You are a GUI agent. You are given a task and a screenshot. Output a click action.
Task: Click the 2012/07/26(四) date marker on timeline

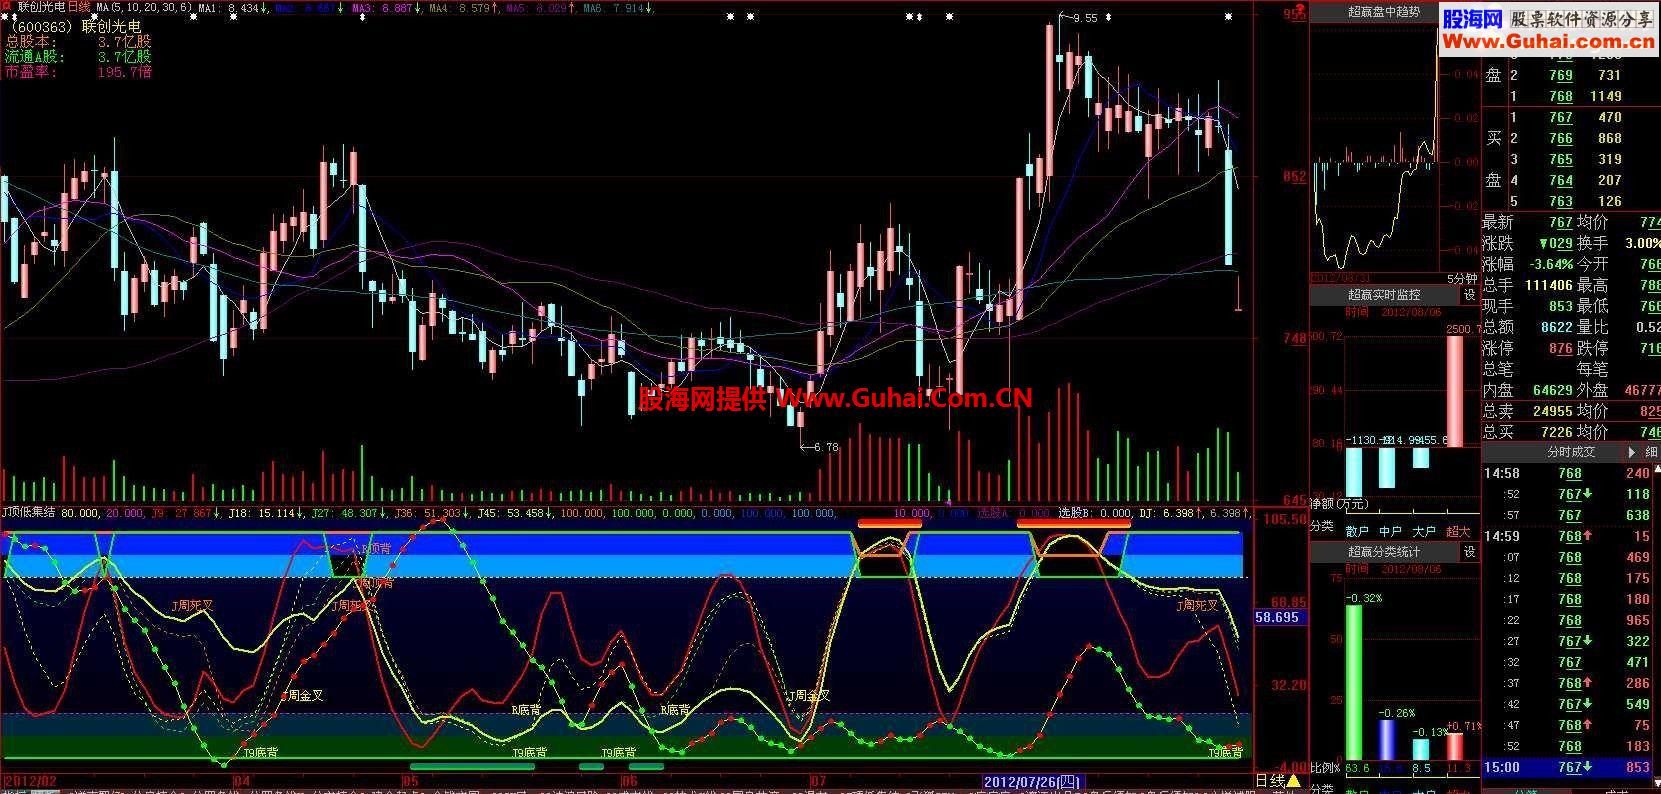[1031, 780]
